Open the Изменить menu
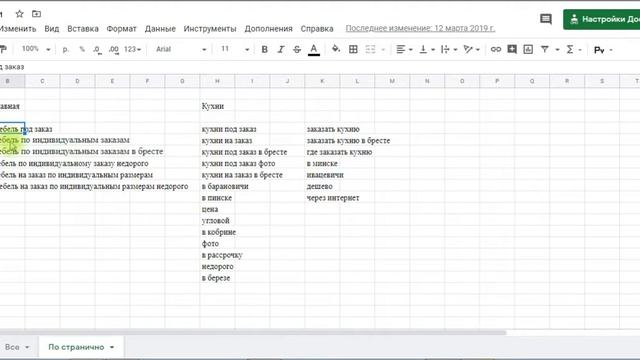 (18, 29)
